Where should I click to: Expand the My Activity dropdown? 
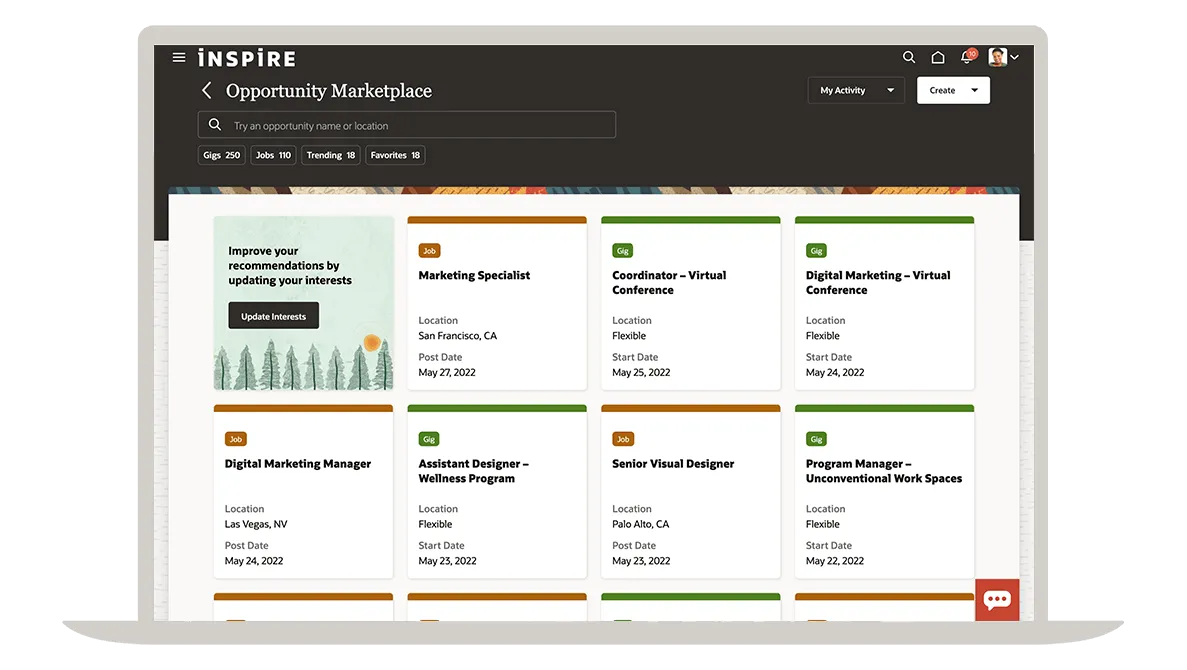point(856,91)
